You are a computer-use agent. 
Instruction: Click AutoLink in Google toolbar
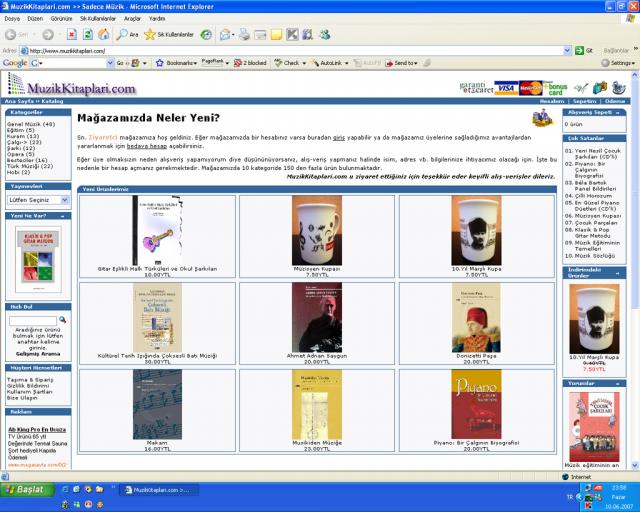329,63
